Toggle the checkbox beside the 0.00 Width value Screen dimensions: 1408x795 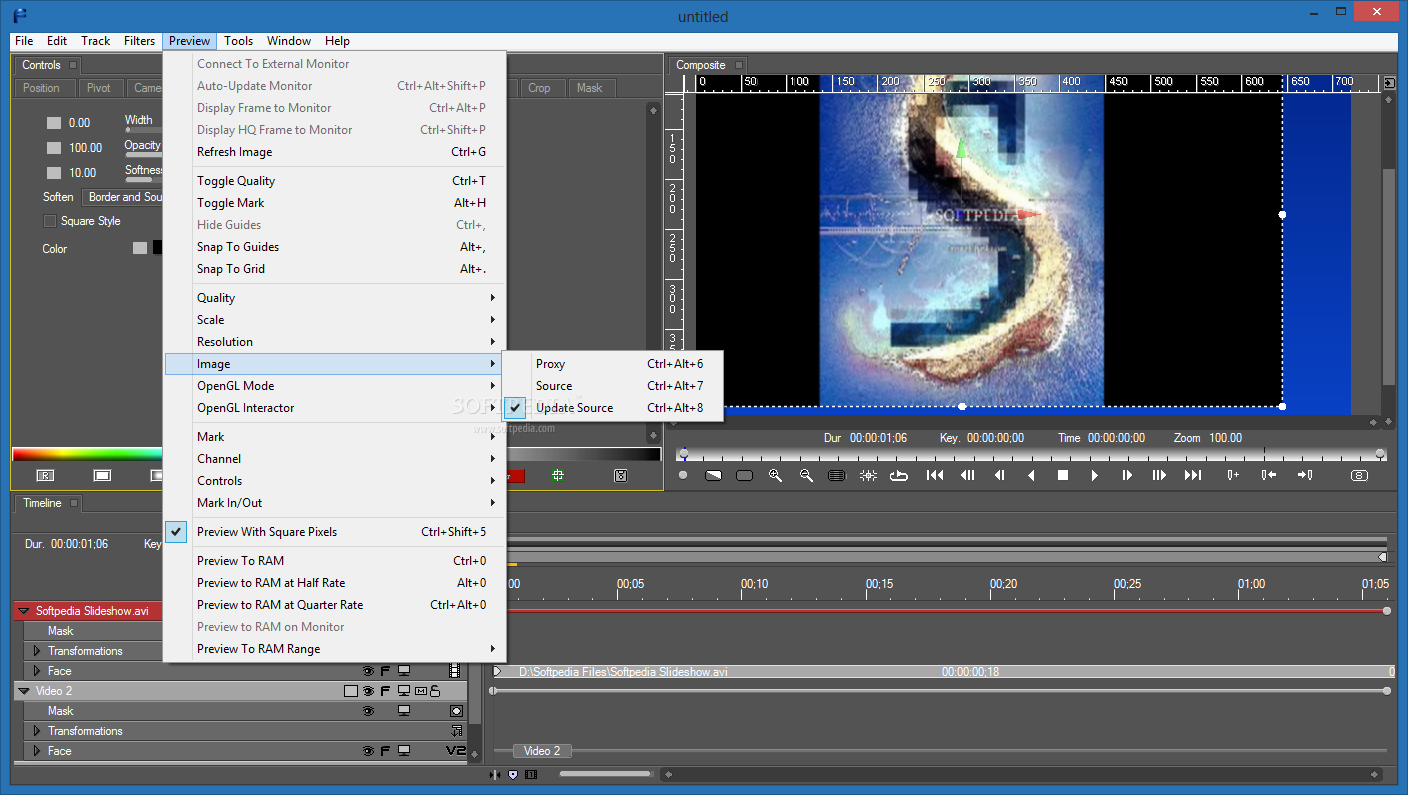point(54,123)
